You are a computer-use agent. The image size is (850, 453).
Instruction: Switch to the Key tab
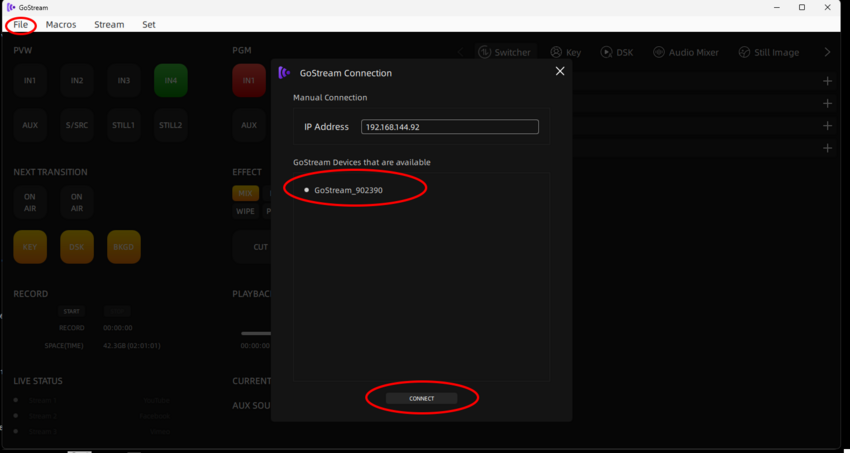[565, 53]
